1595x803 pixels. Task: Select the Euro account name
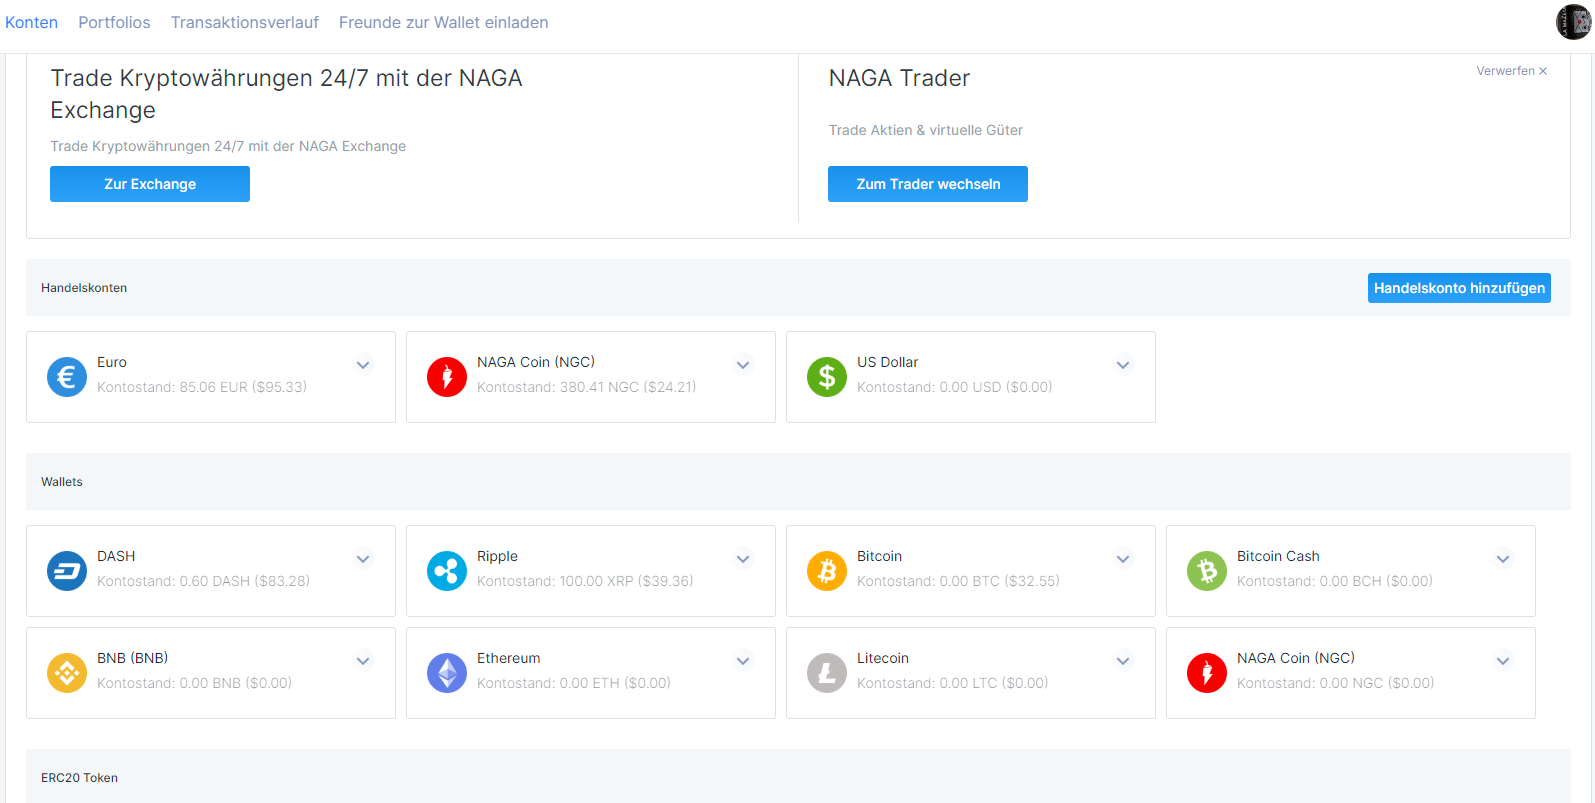coord(112,362)
